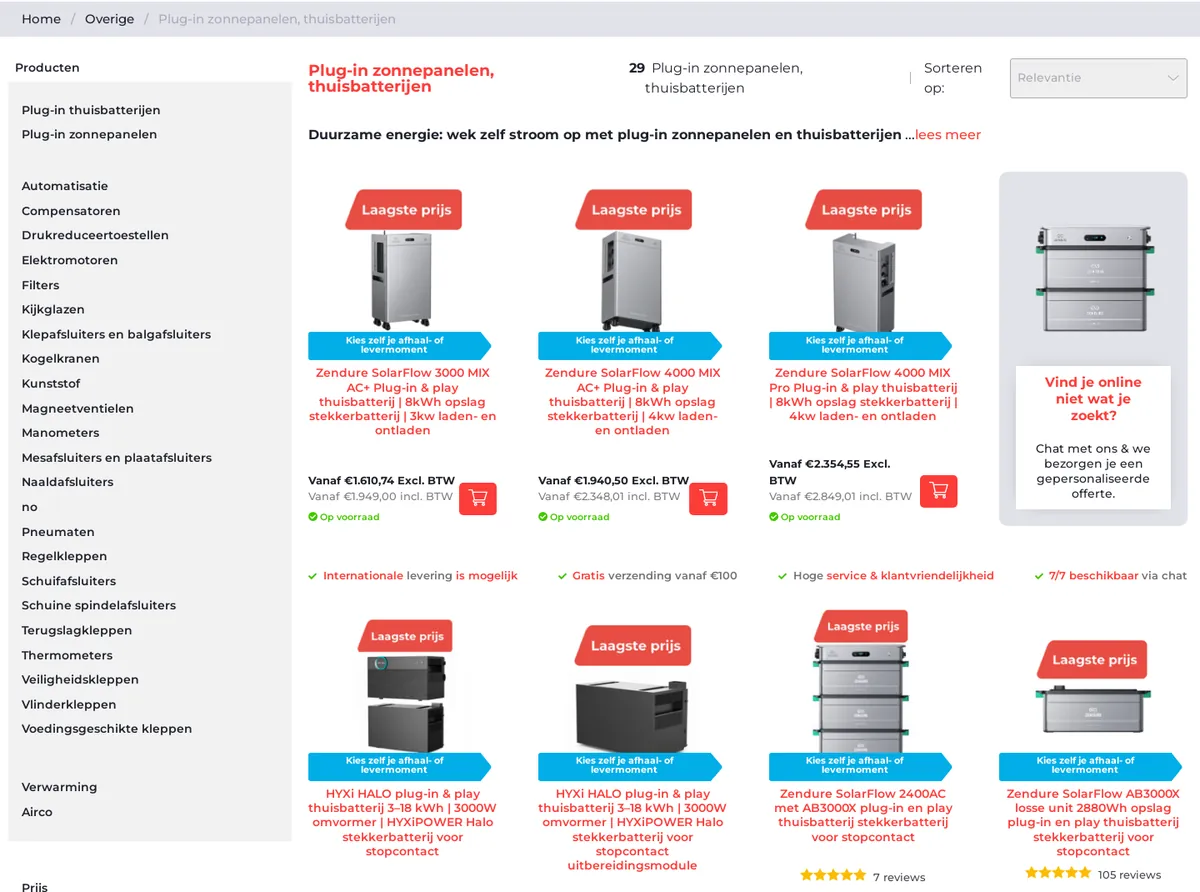Open Mesafsluiters en plaatafsluiters category
This screenshot has width=1200, height=892.
[117, 457]
